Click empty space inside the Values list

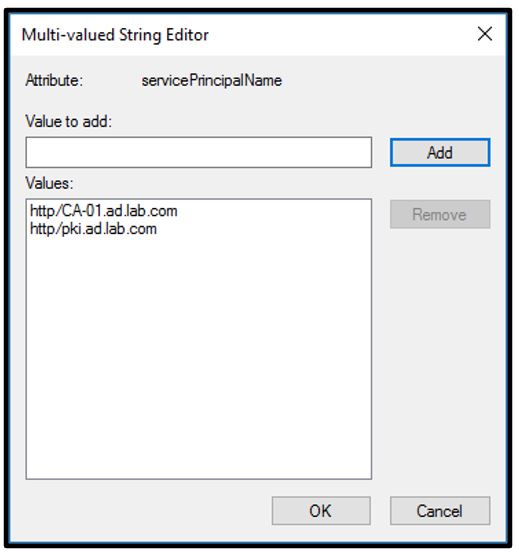click(199, 352)
